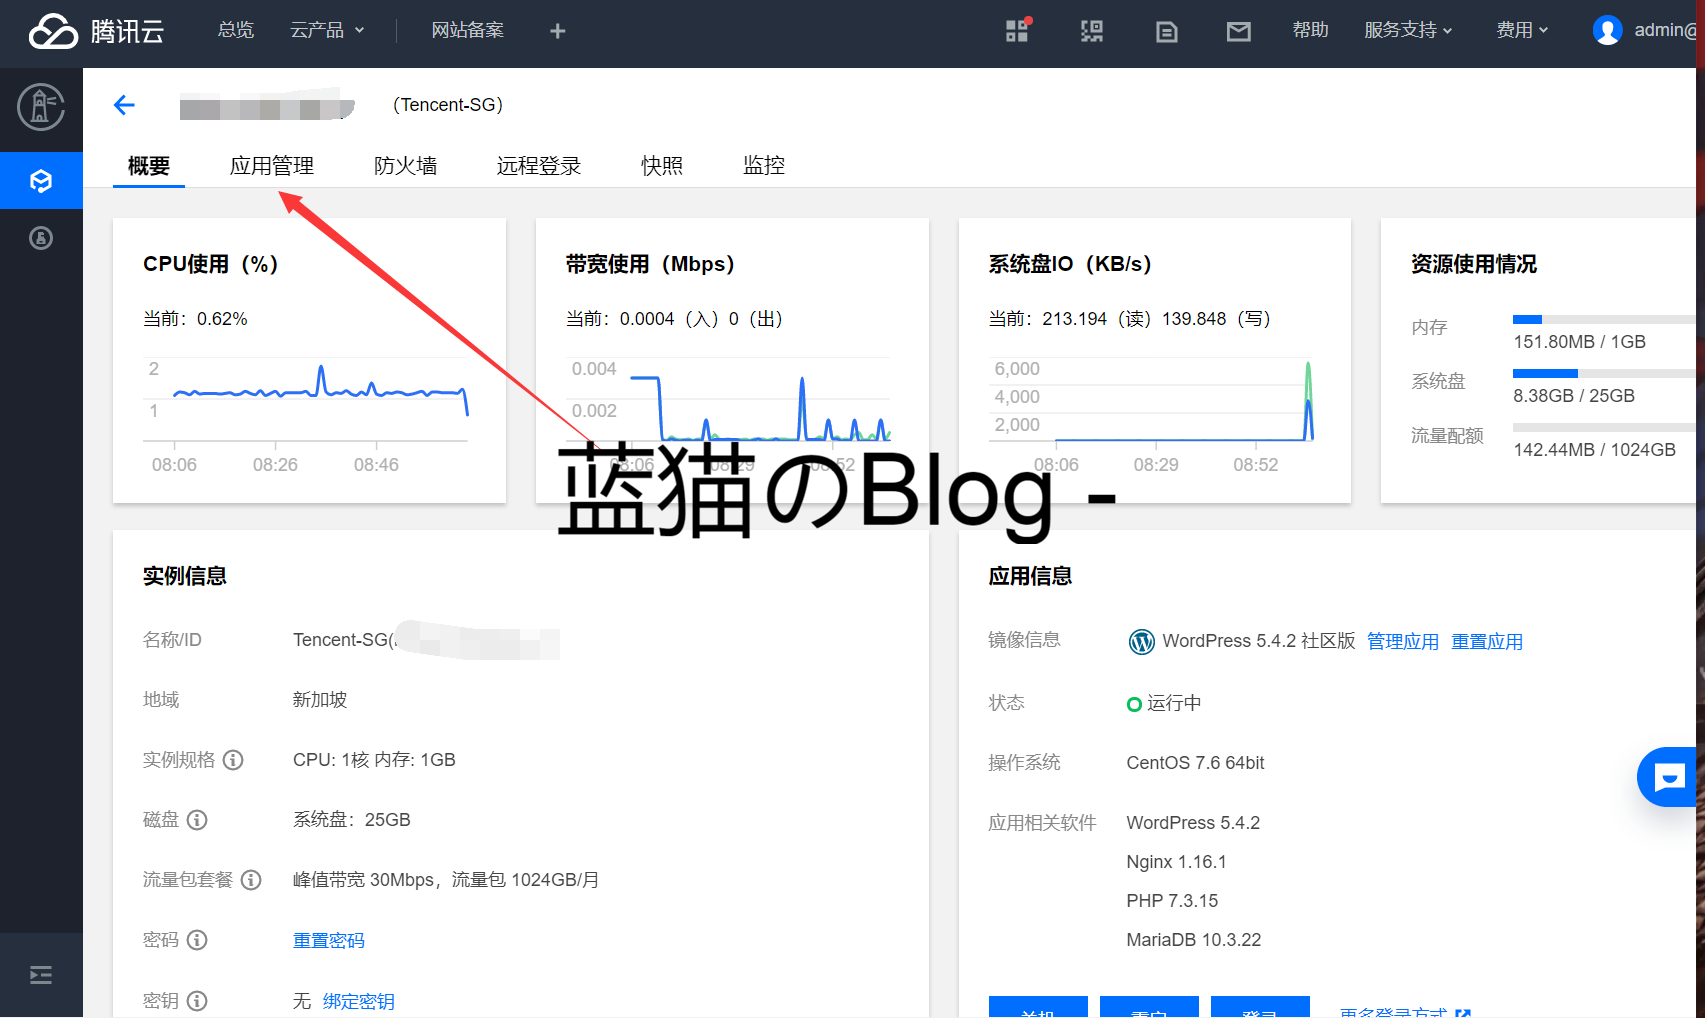The height and width of the screenshot is (1018, 1705).
Task: Open the lighthouse server sidebar icon
Action: pos(41,108)
